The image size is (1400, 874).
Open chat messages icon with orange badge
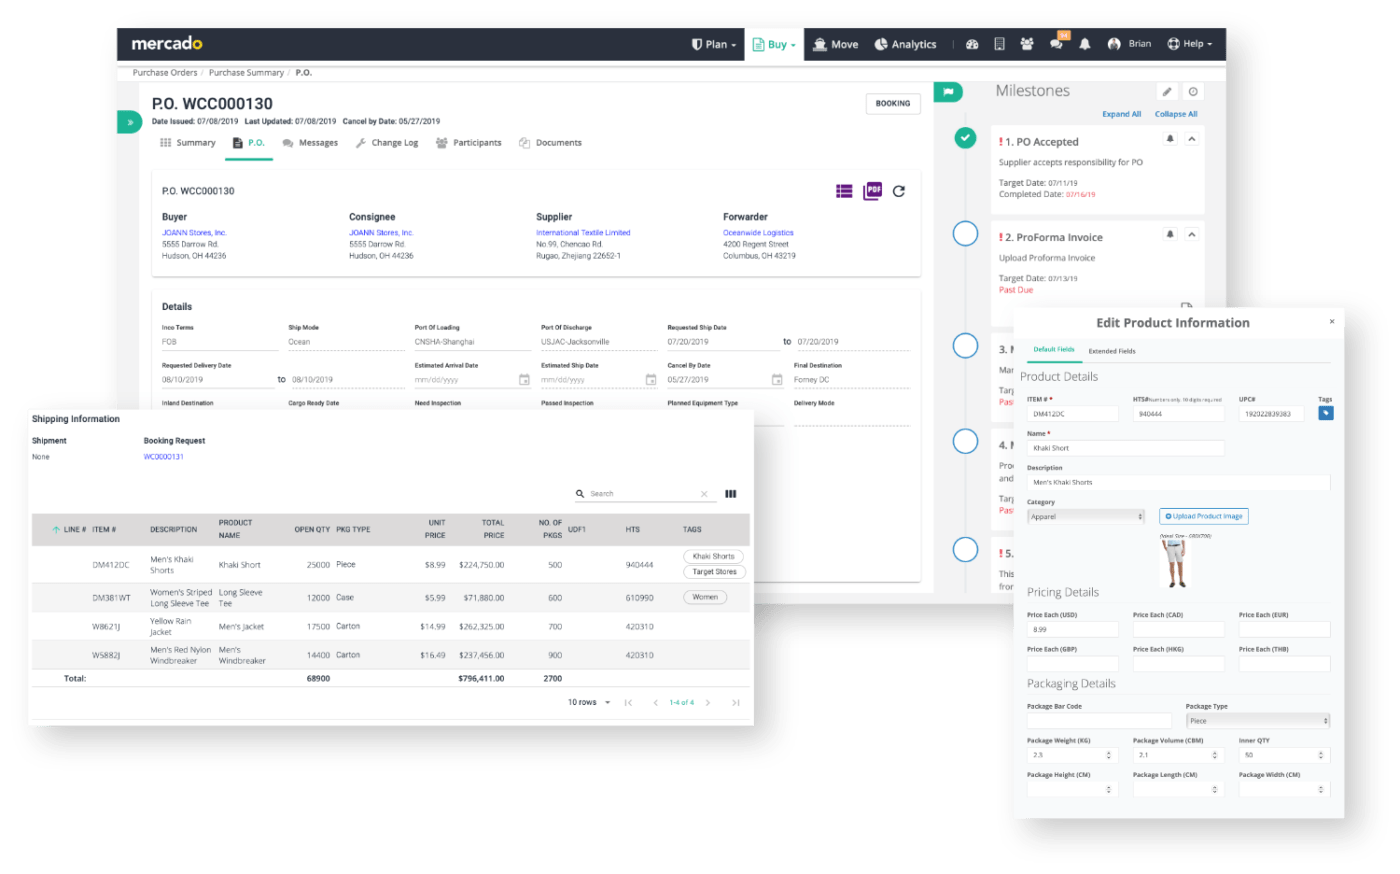pyautogui.click(x=1057, y=43)
